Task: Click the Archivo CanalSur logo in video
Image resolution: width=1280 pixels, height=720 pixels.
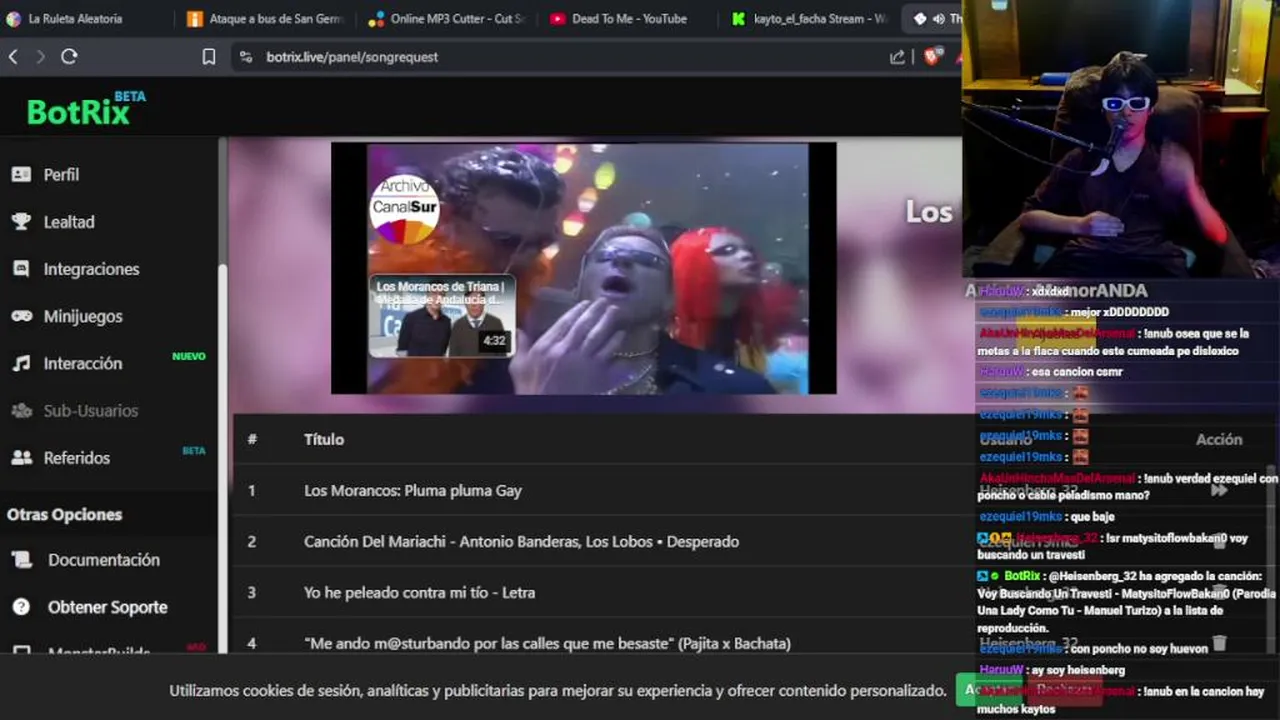Action: point(405,210)
